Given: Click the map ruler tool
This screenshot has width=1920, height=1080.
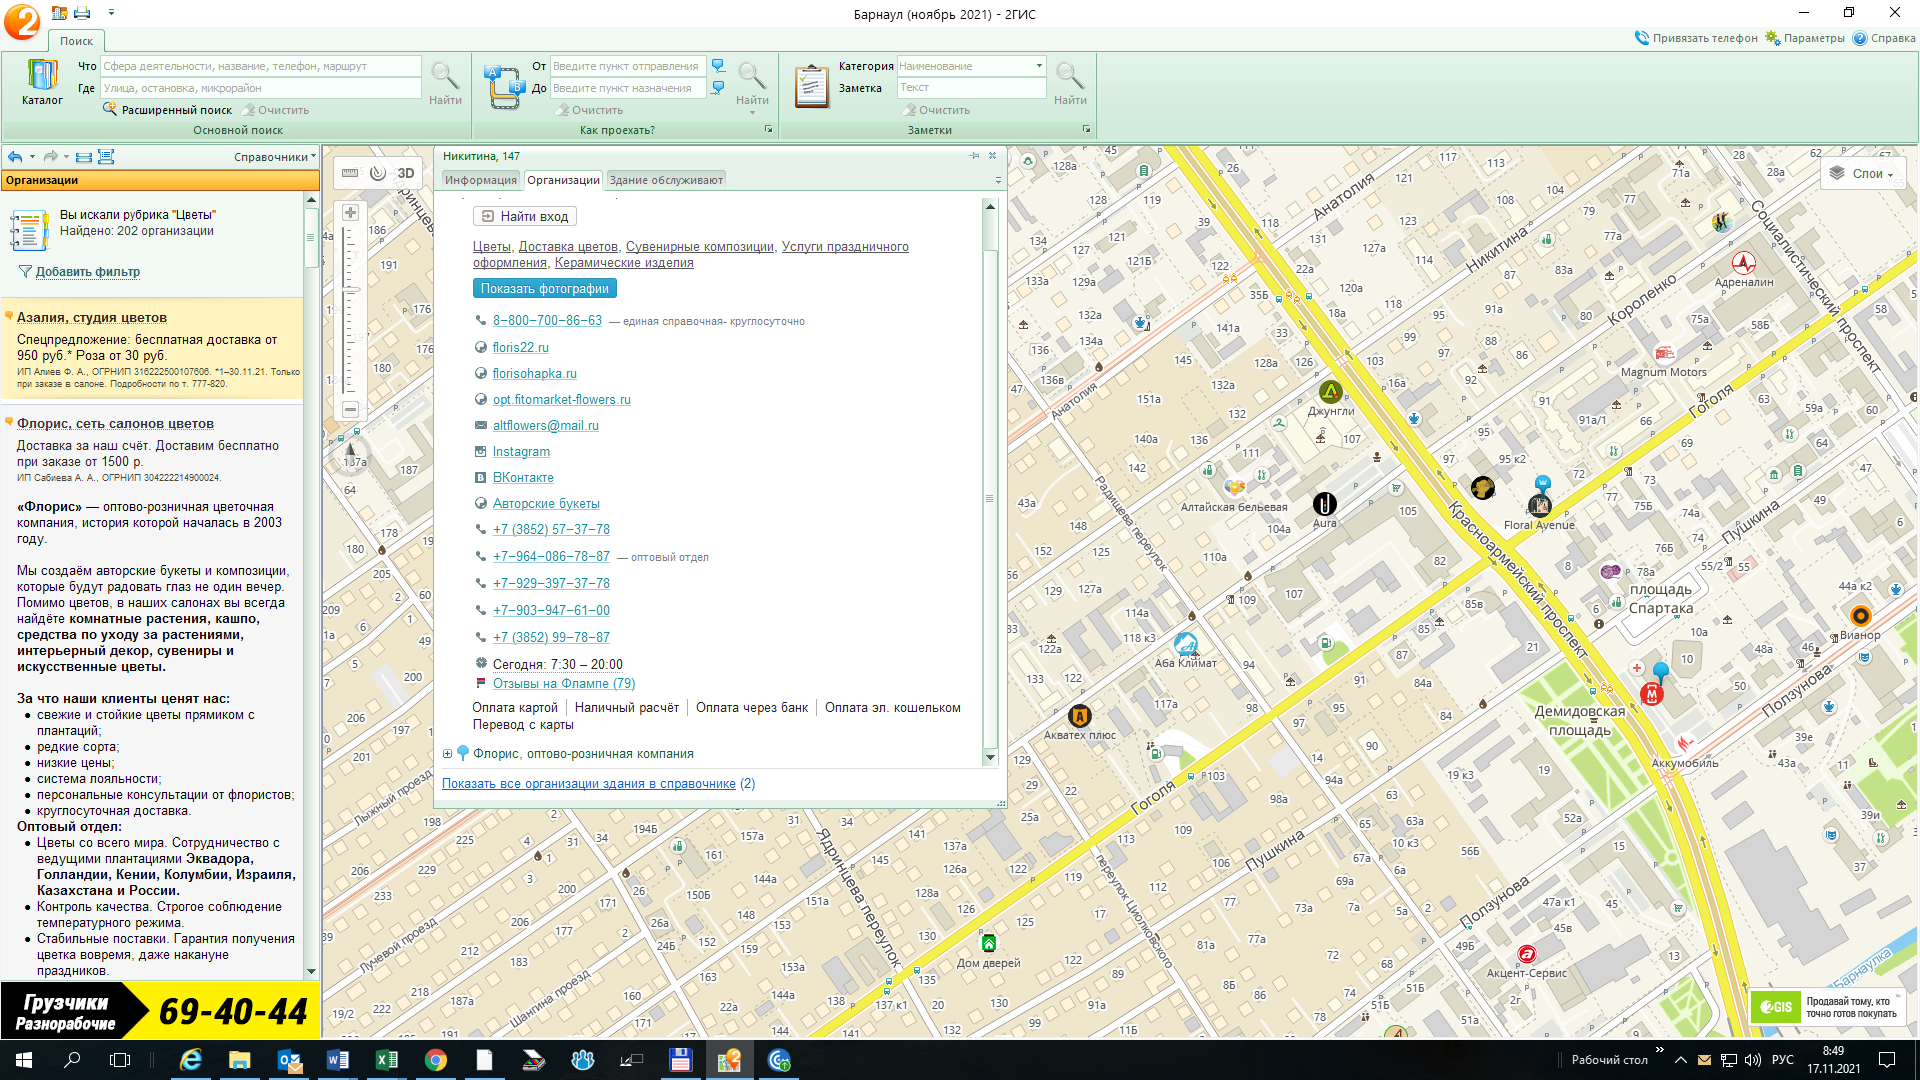Looking at the screenshot, I should point(350,173).
